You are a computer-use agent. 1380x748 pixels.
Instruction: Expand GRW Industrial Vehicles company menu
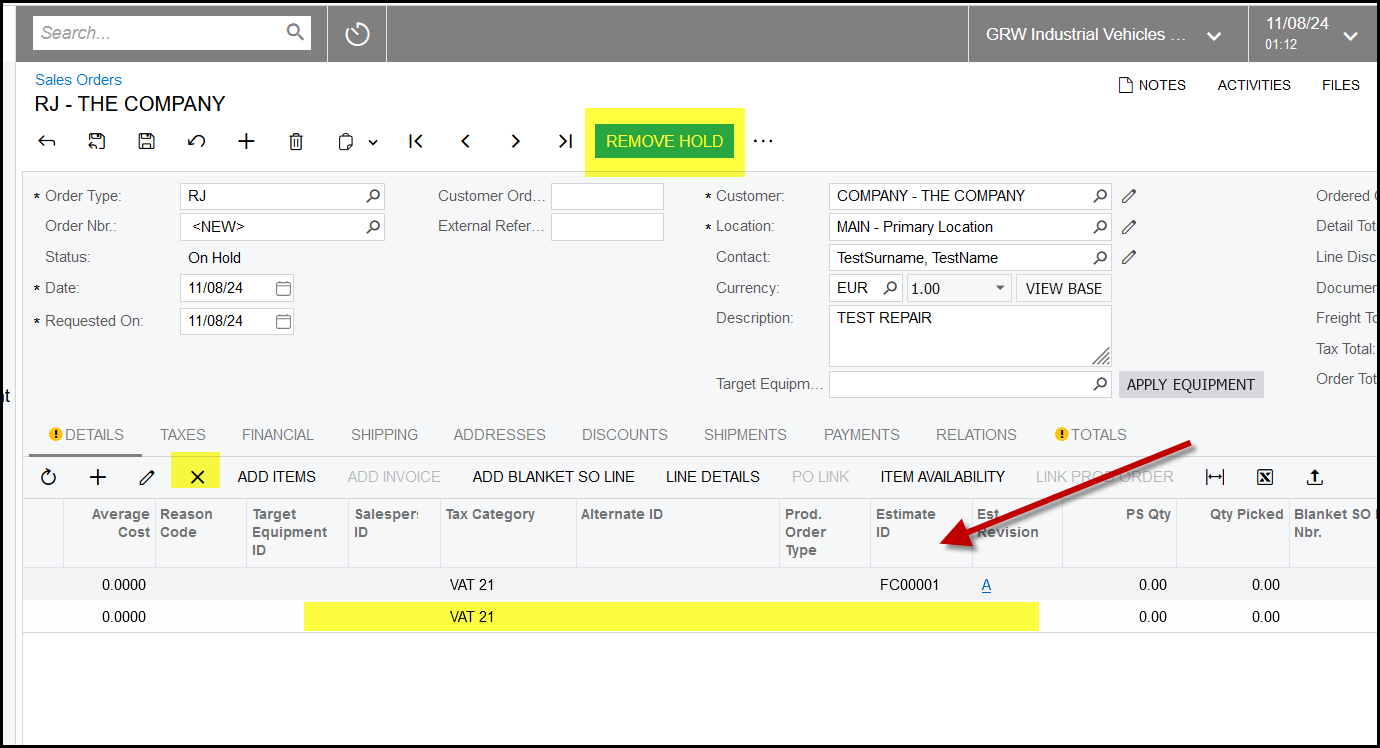[1214, 35]
